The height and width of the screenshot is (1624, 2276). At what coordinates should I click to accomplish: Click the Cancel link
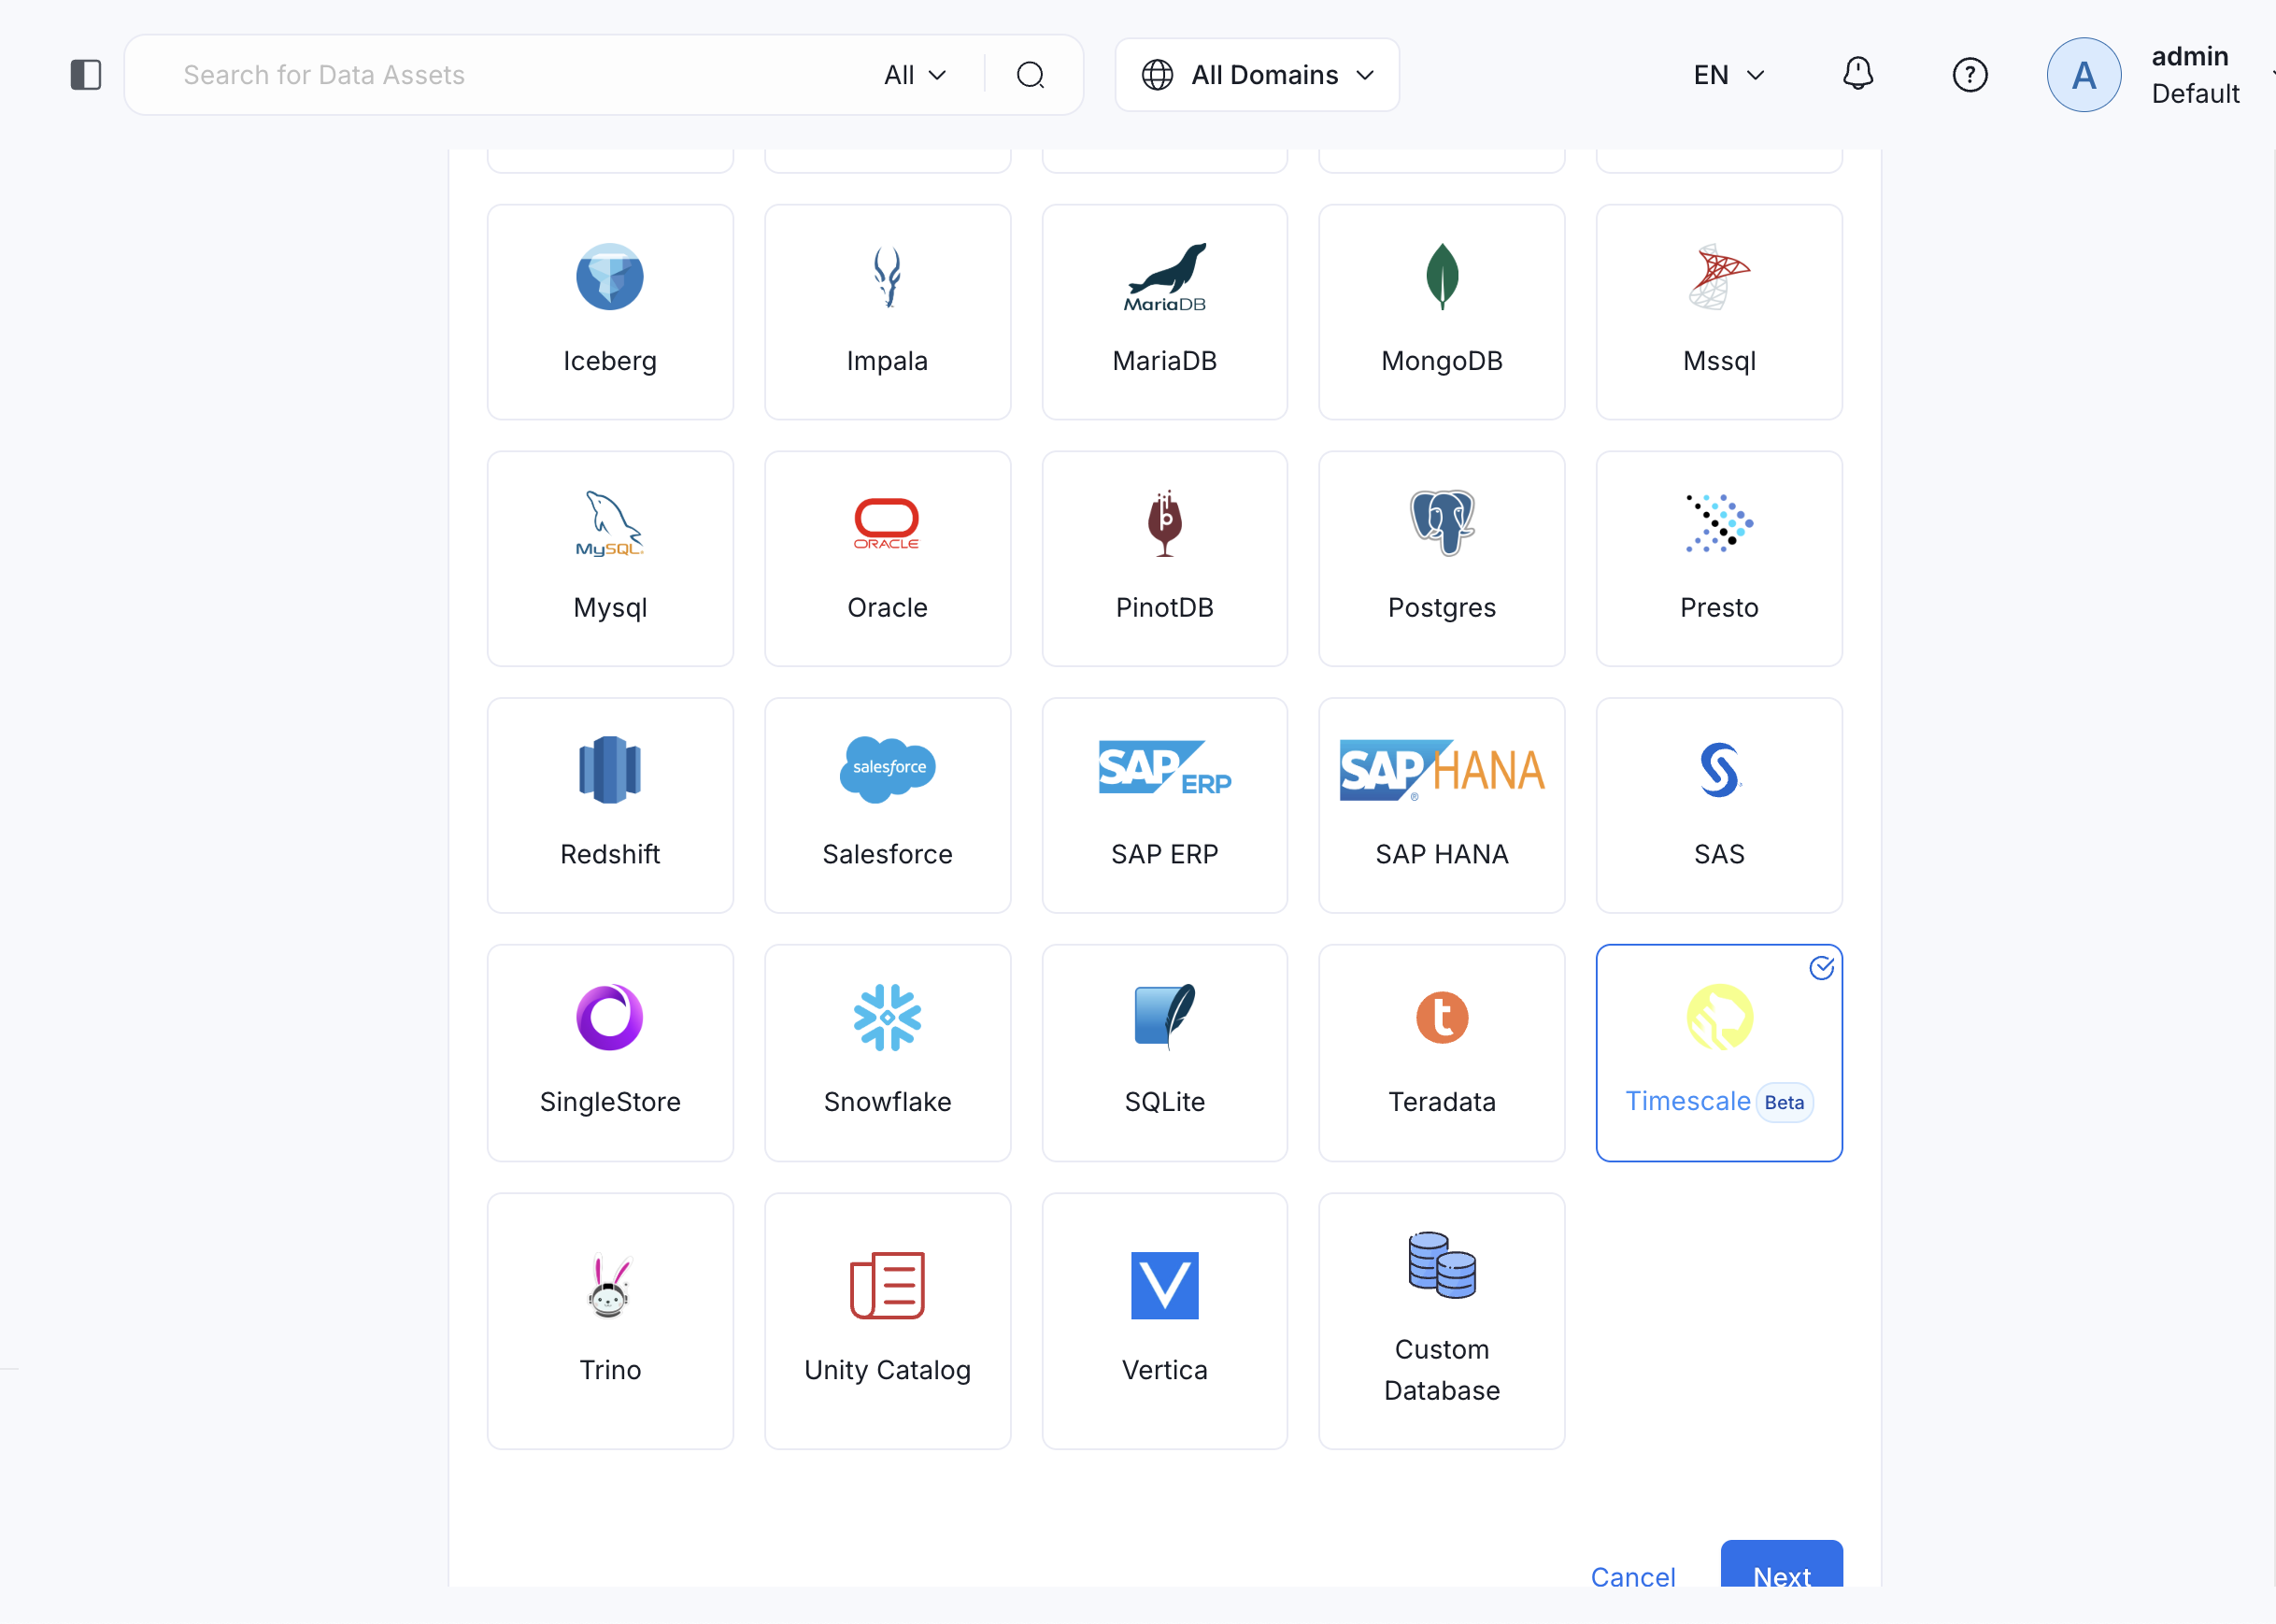click(1632, 1576)
